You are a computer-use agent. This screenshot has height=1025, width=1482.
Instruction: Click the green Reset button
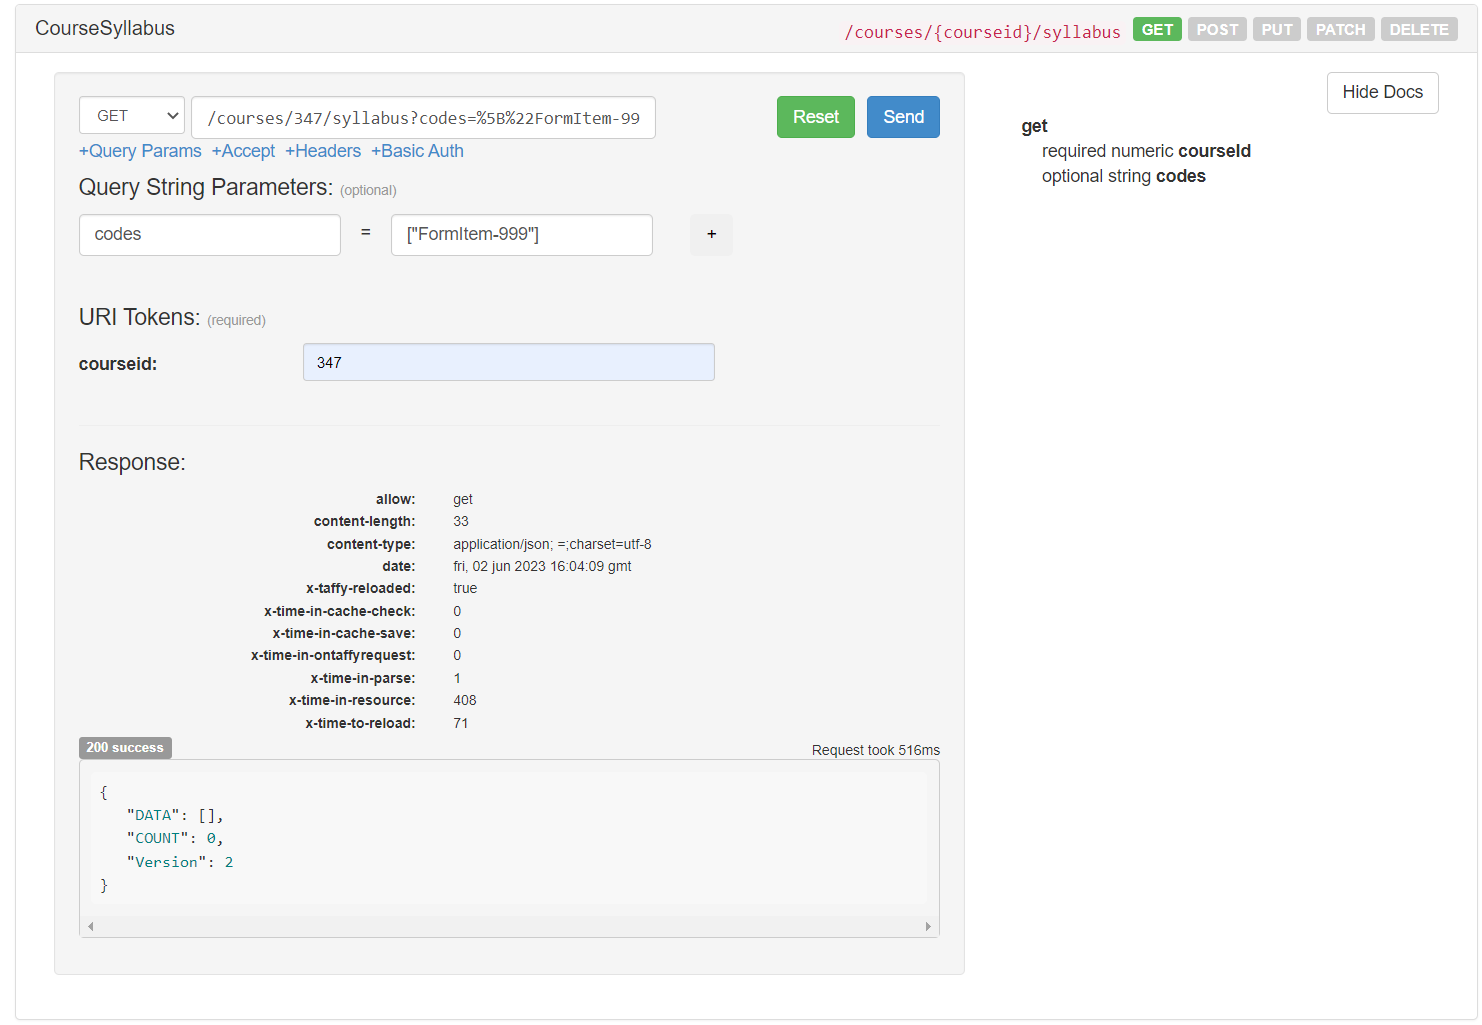point(815,117)
